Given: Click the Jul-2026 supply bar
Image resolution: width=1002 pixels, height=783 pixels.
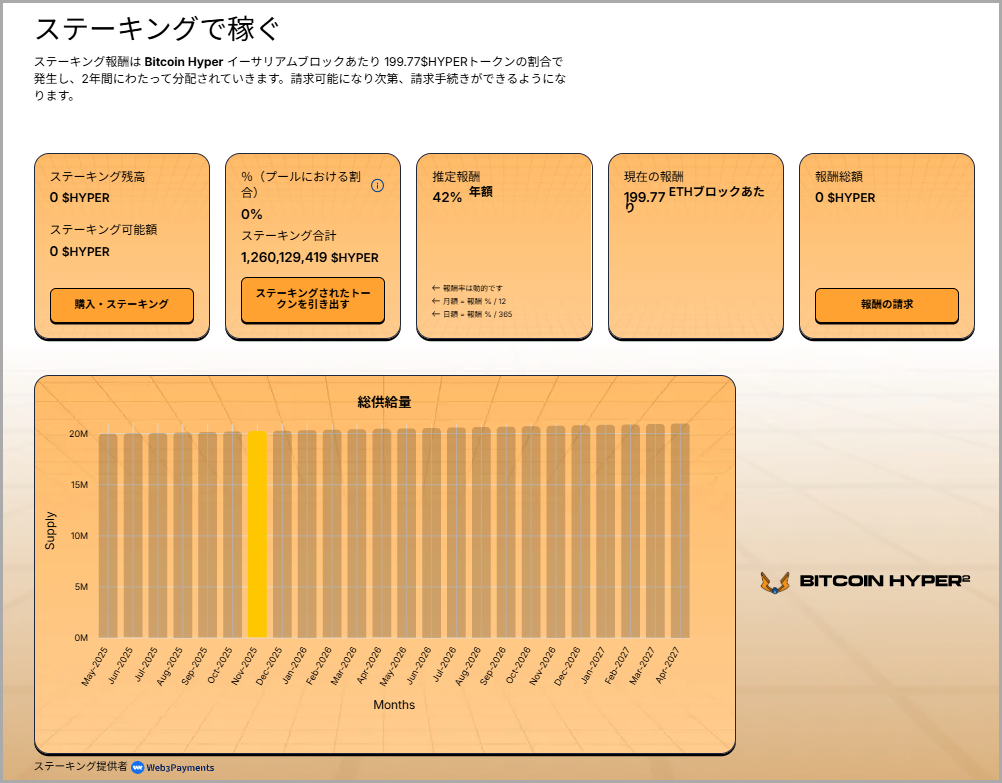Looking at the screenshot, I should tap(456, 532).
